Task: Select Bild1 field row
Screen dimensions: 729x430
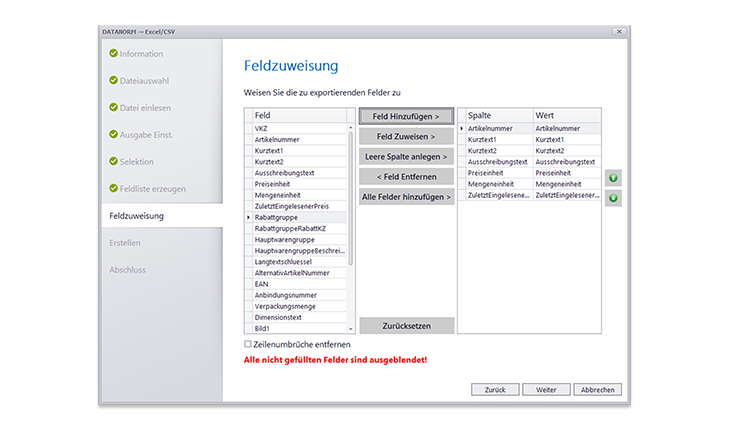Action: click(299, 328)
